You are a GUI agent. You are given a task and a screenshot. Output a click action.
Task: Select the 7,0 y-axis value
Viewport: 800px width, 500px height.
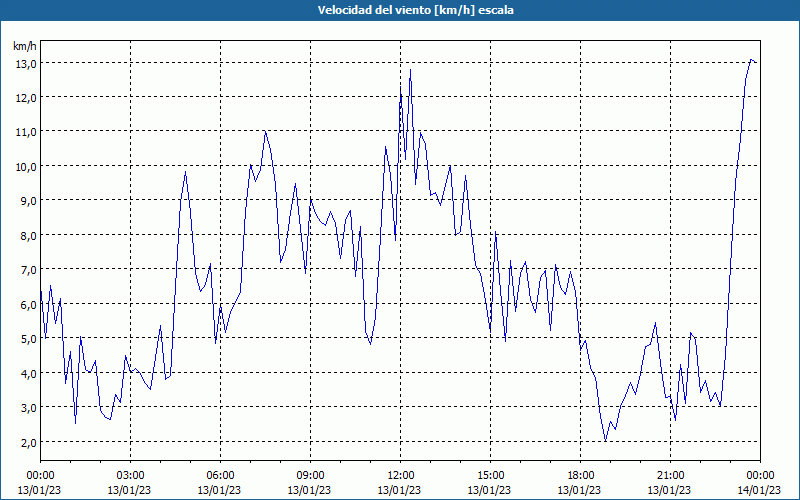point(28,270)
